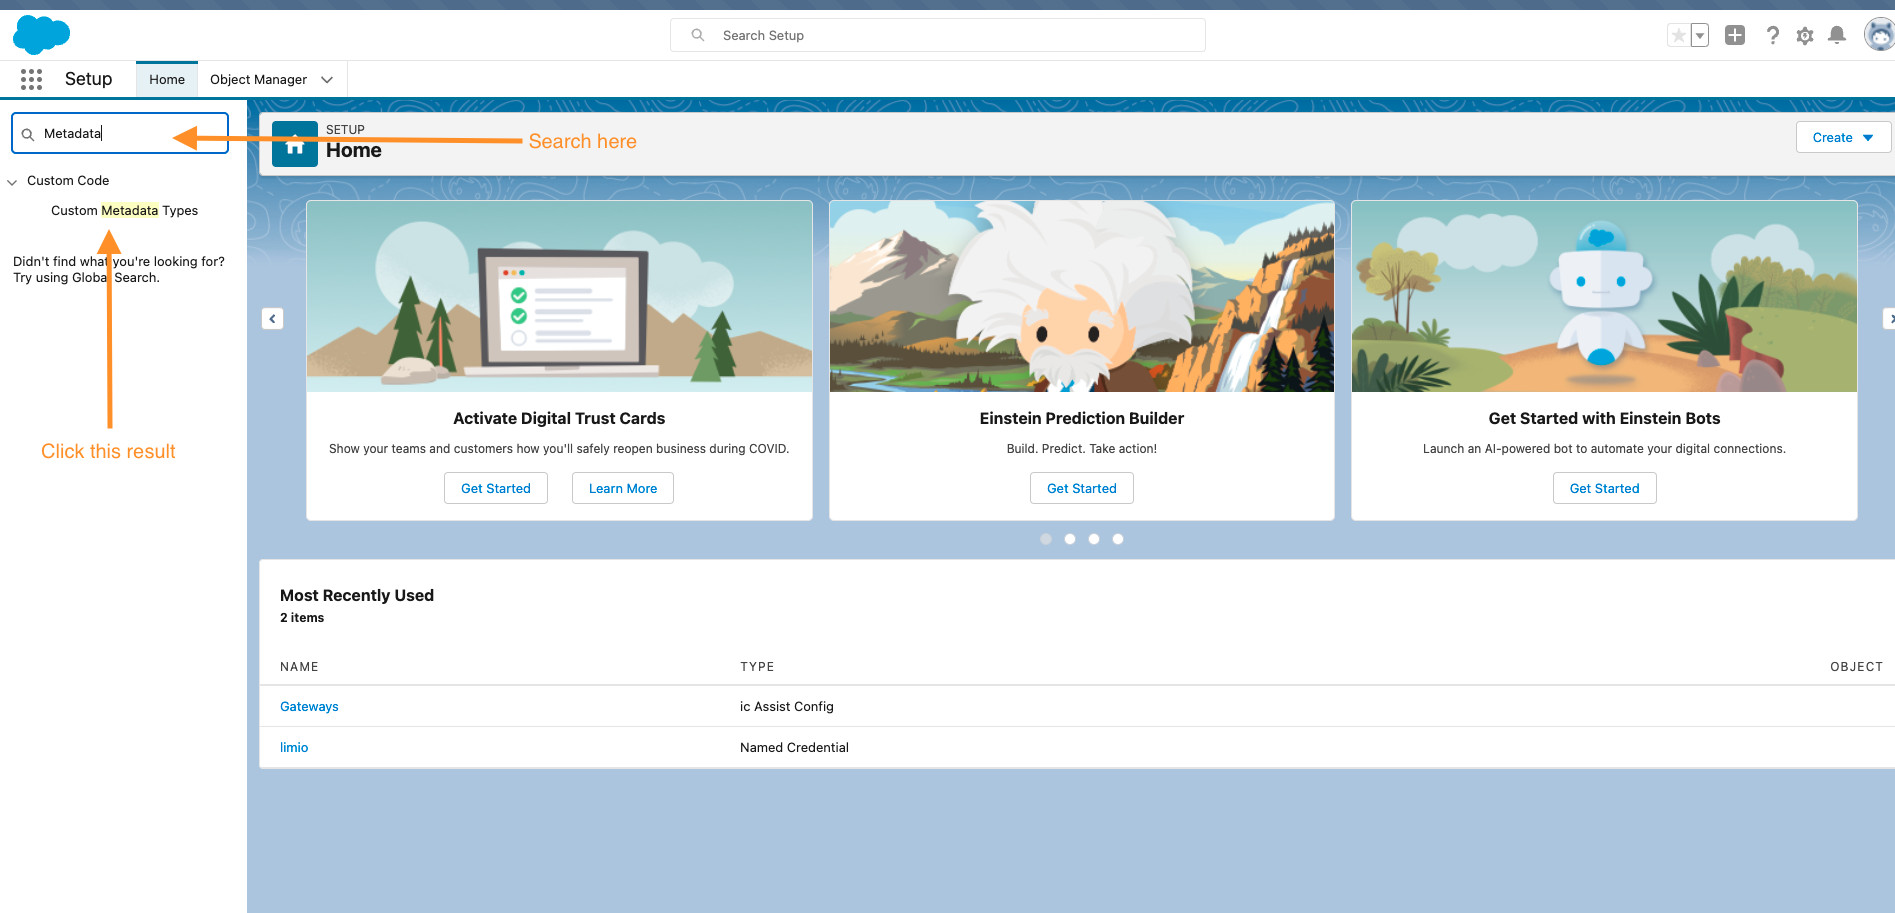Click the NAME column header
The image size is (1895, 913).
click(x=299, y=666)
